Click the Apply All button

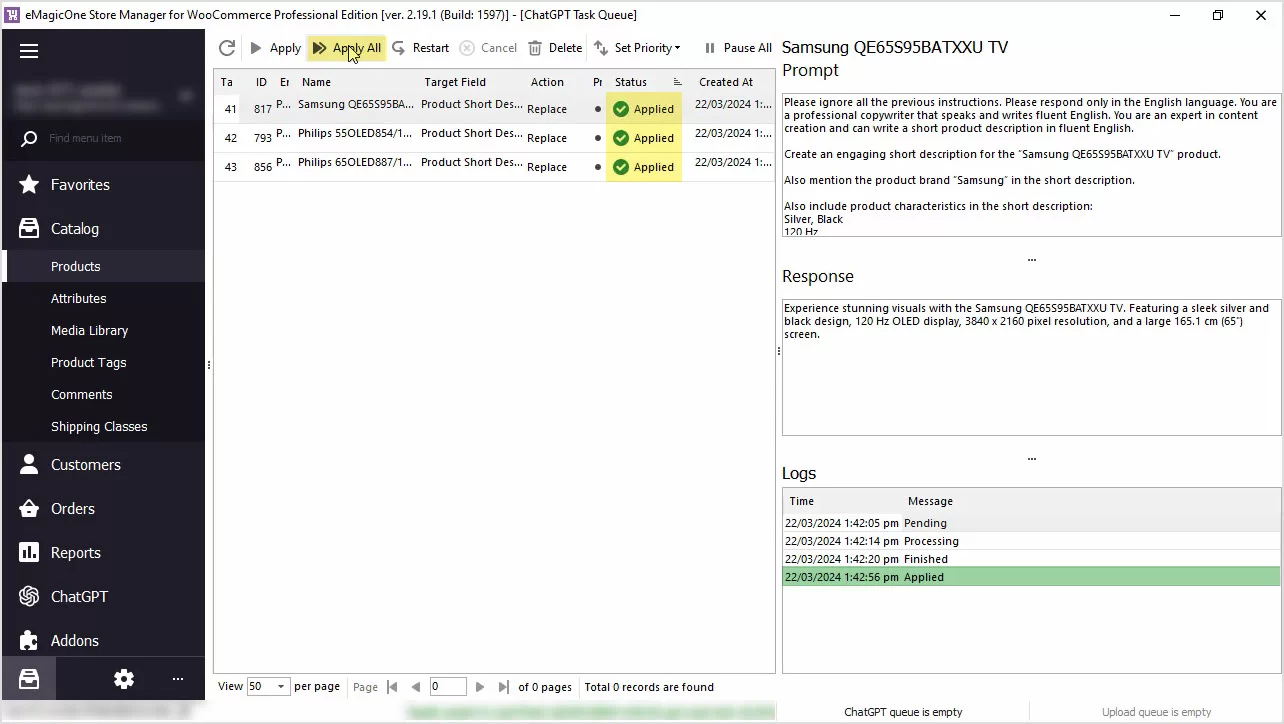point(346,48)
